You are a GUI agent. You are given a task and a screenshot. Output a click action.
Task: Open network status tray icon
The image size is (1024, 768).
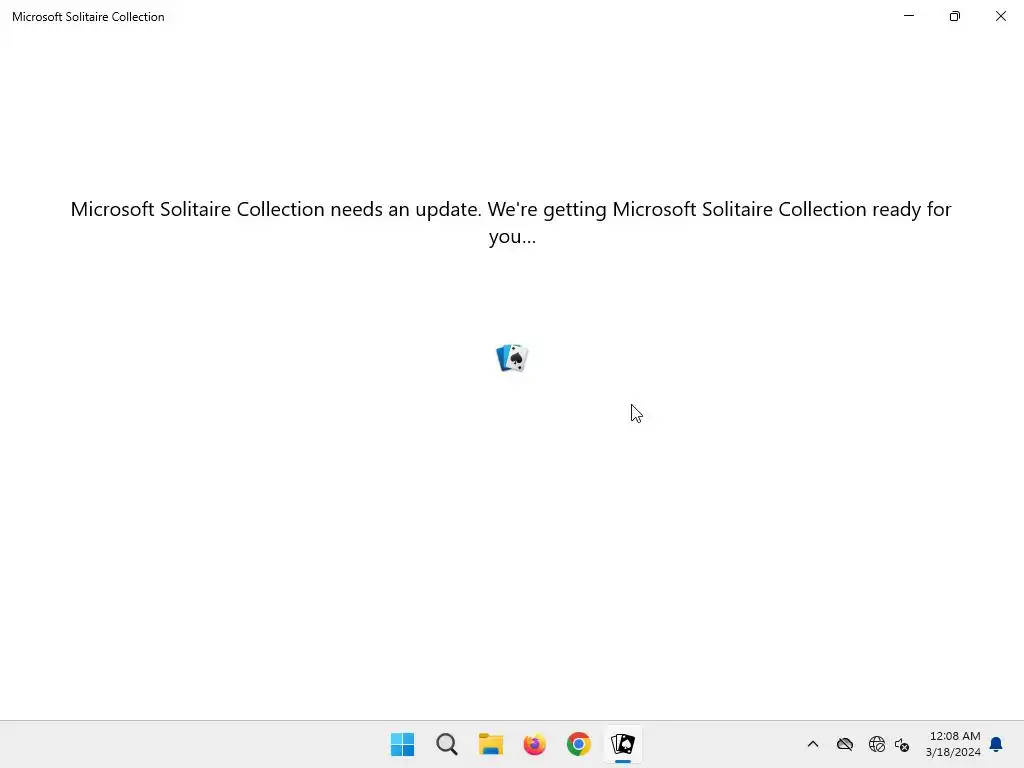click(876, 744)
